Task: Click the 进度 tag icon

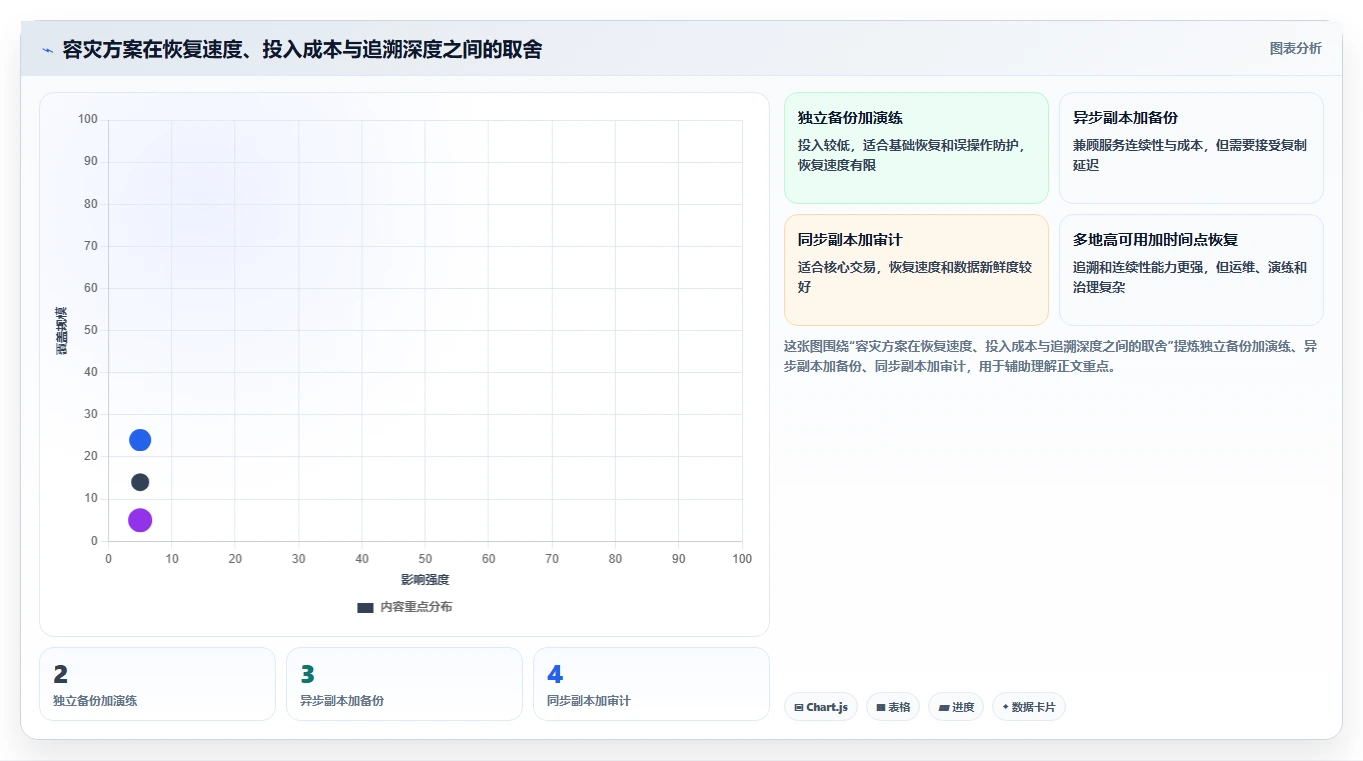Action: click(944, 708)
